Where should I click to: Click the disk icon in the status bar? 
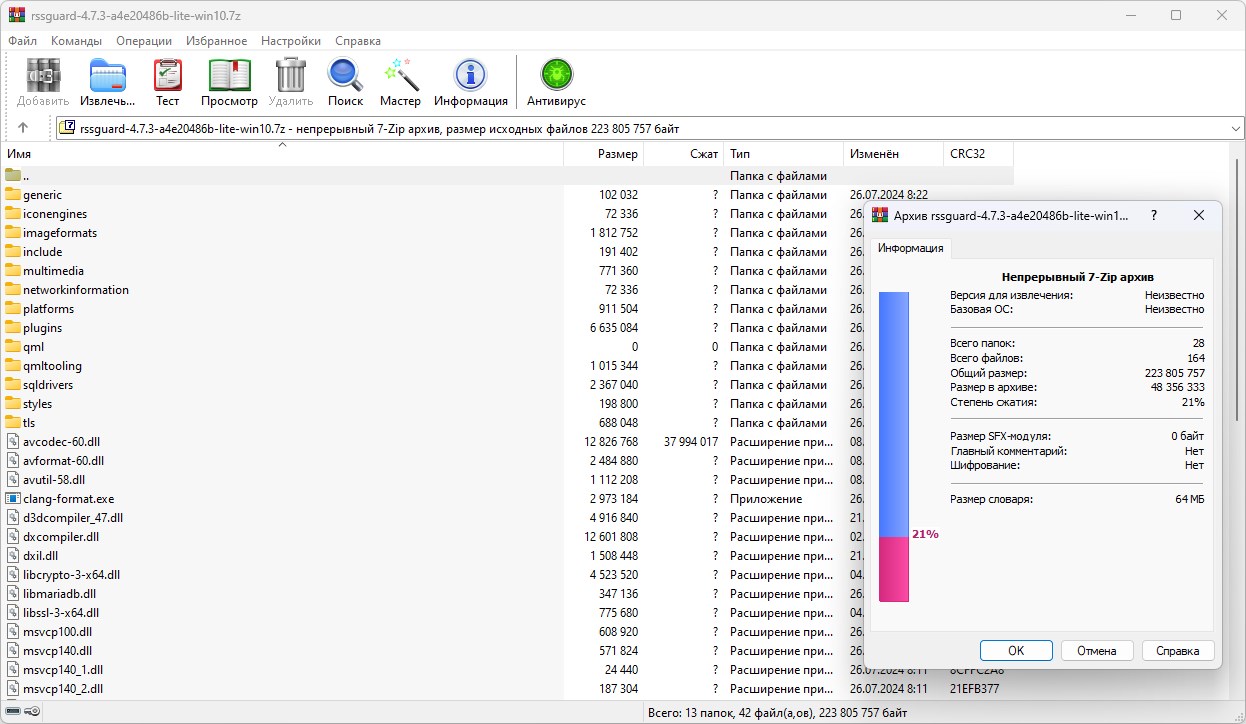13,712
